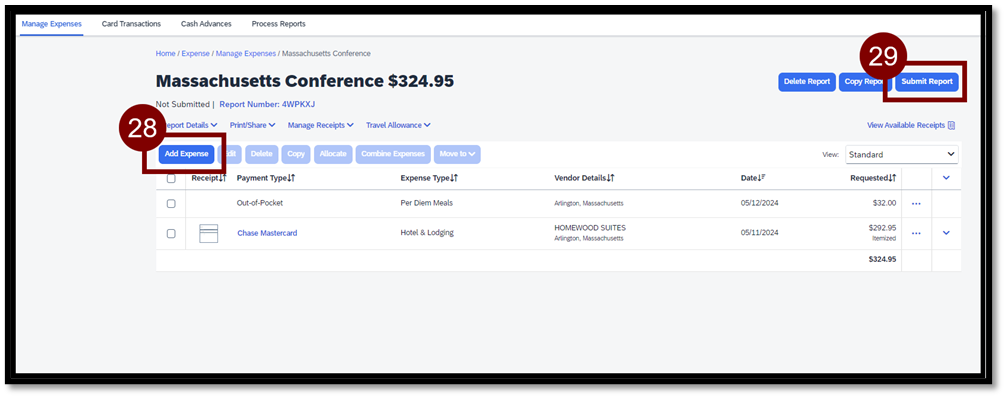The height and width of the screenshot is (397, 1005).
Task: Follow the Manage Expenses breadcrumb link
Action: (x=245, y=53)
